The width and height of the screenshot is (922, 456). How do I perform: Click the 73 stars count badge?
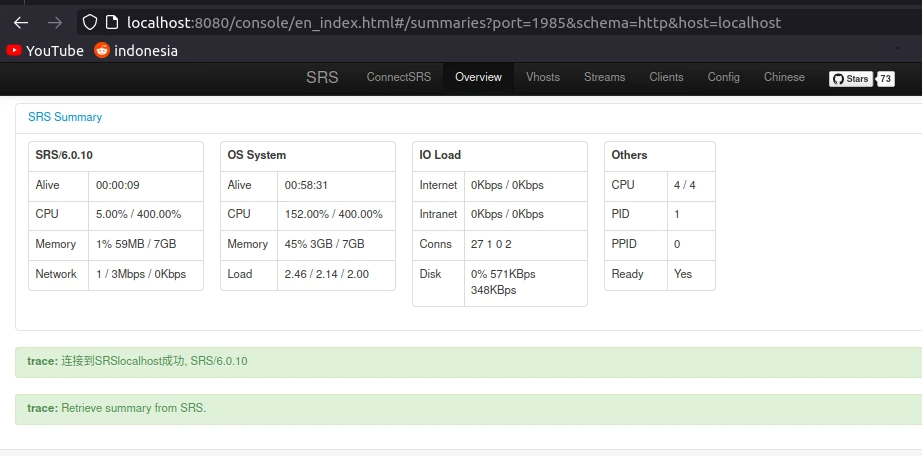tap(886, 79)
